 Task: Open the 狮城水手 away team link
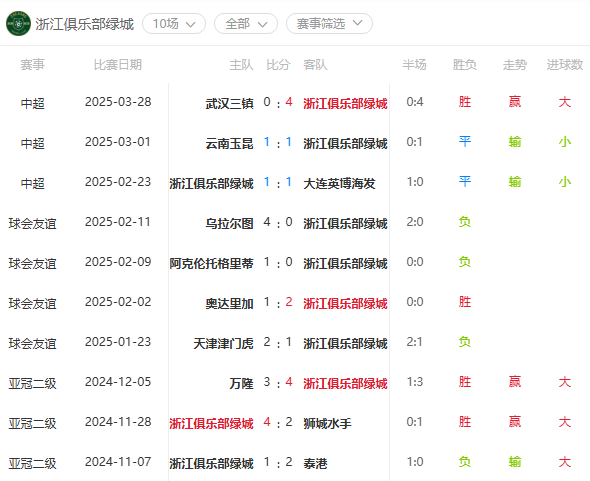[327, 423]
